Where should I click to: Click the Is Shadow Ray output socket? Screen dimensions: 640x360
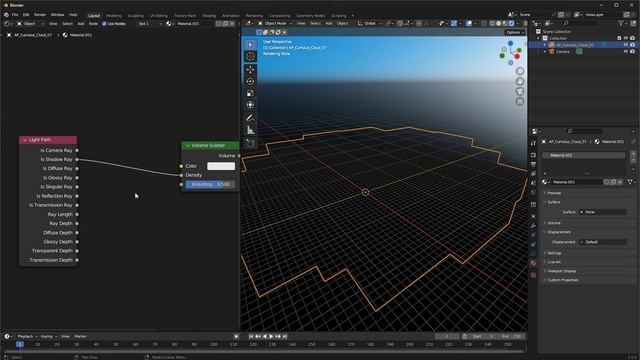(77, 160)
